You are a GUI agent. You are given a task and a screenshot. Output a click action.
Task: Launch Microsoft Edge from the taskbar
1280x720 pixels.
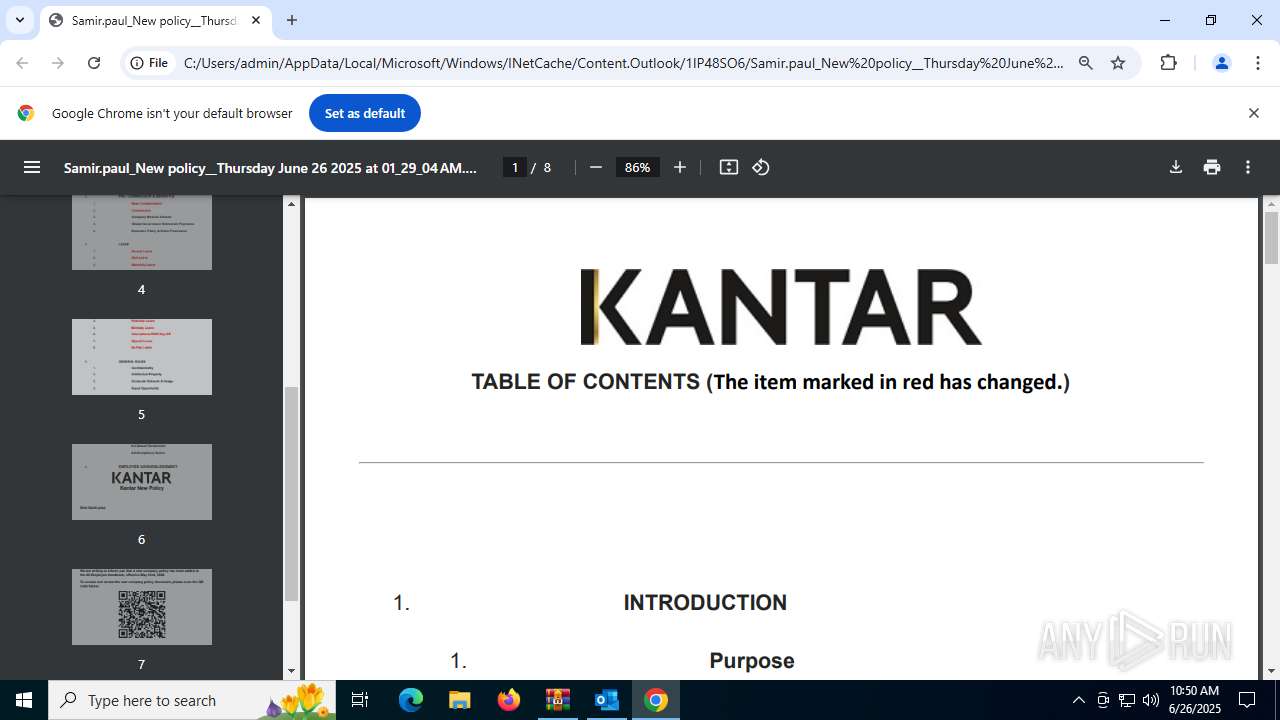point(411,700)
